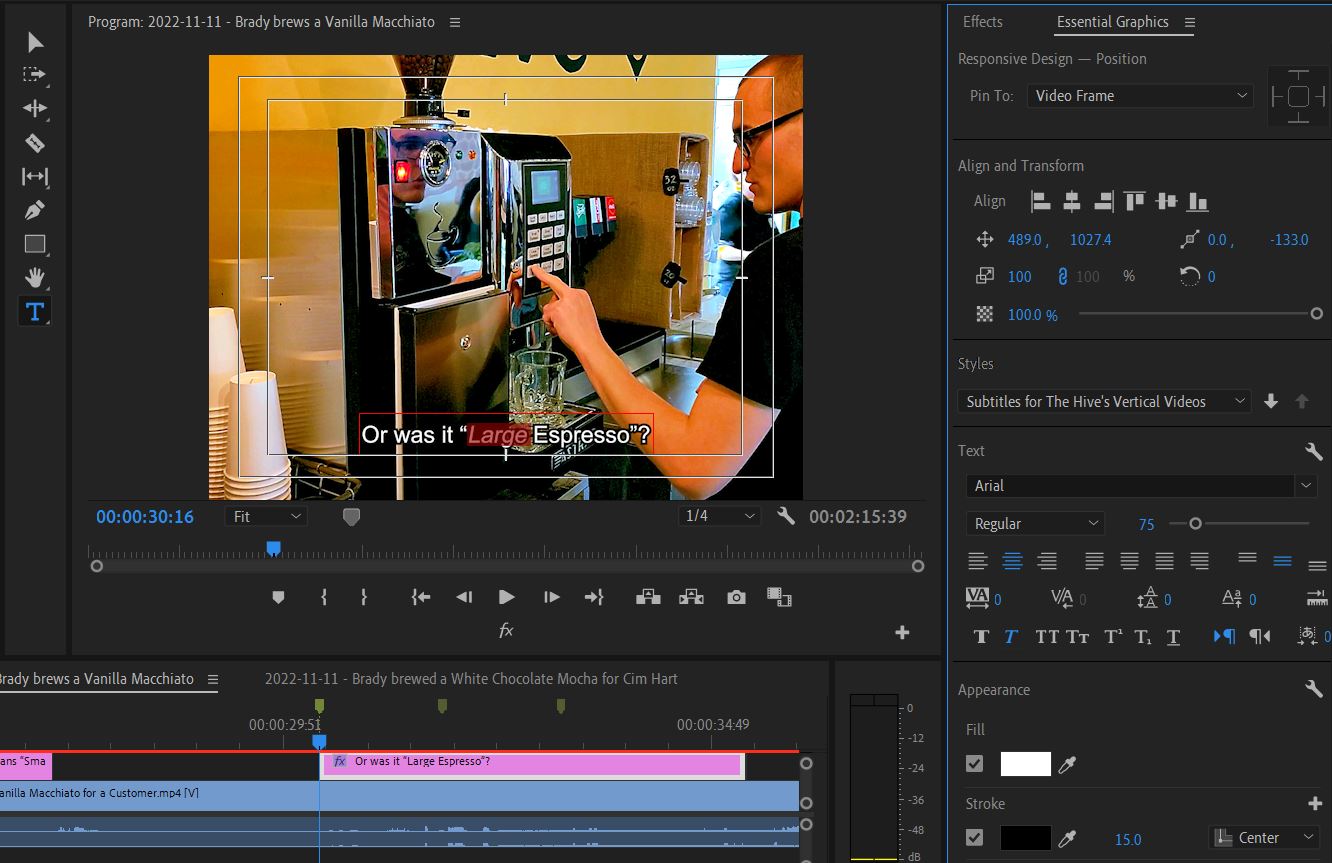Select the Hand tool

pos(35,278)
